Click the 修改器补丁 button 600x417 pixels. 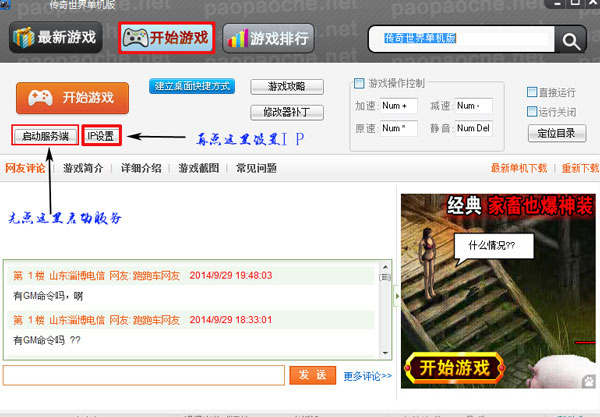(286, 111)
